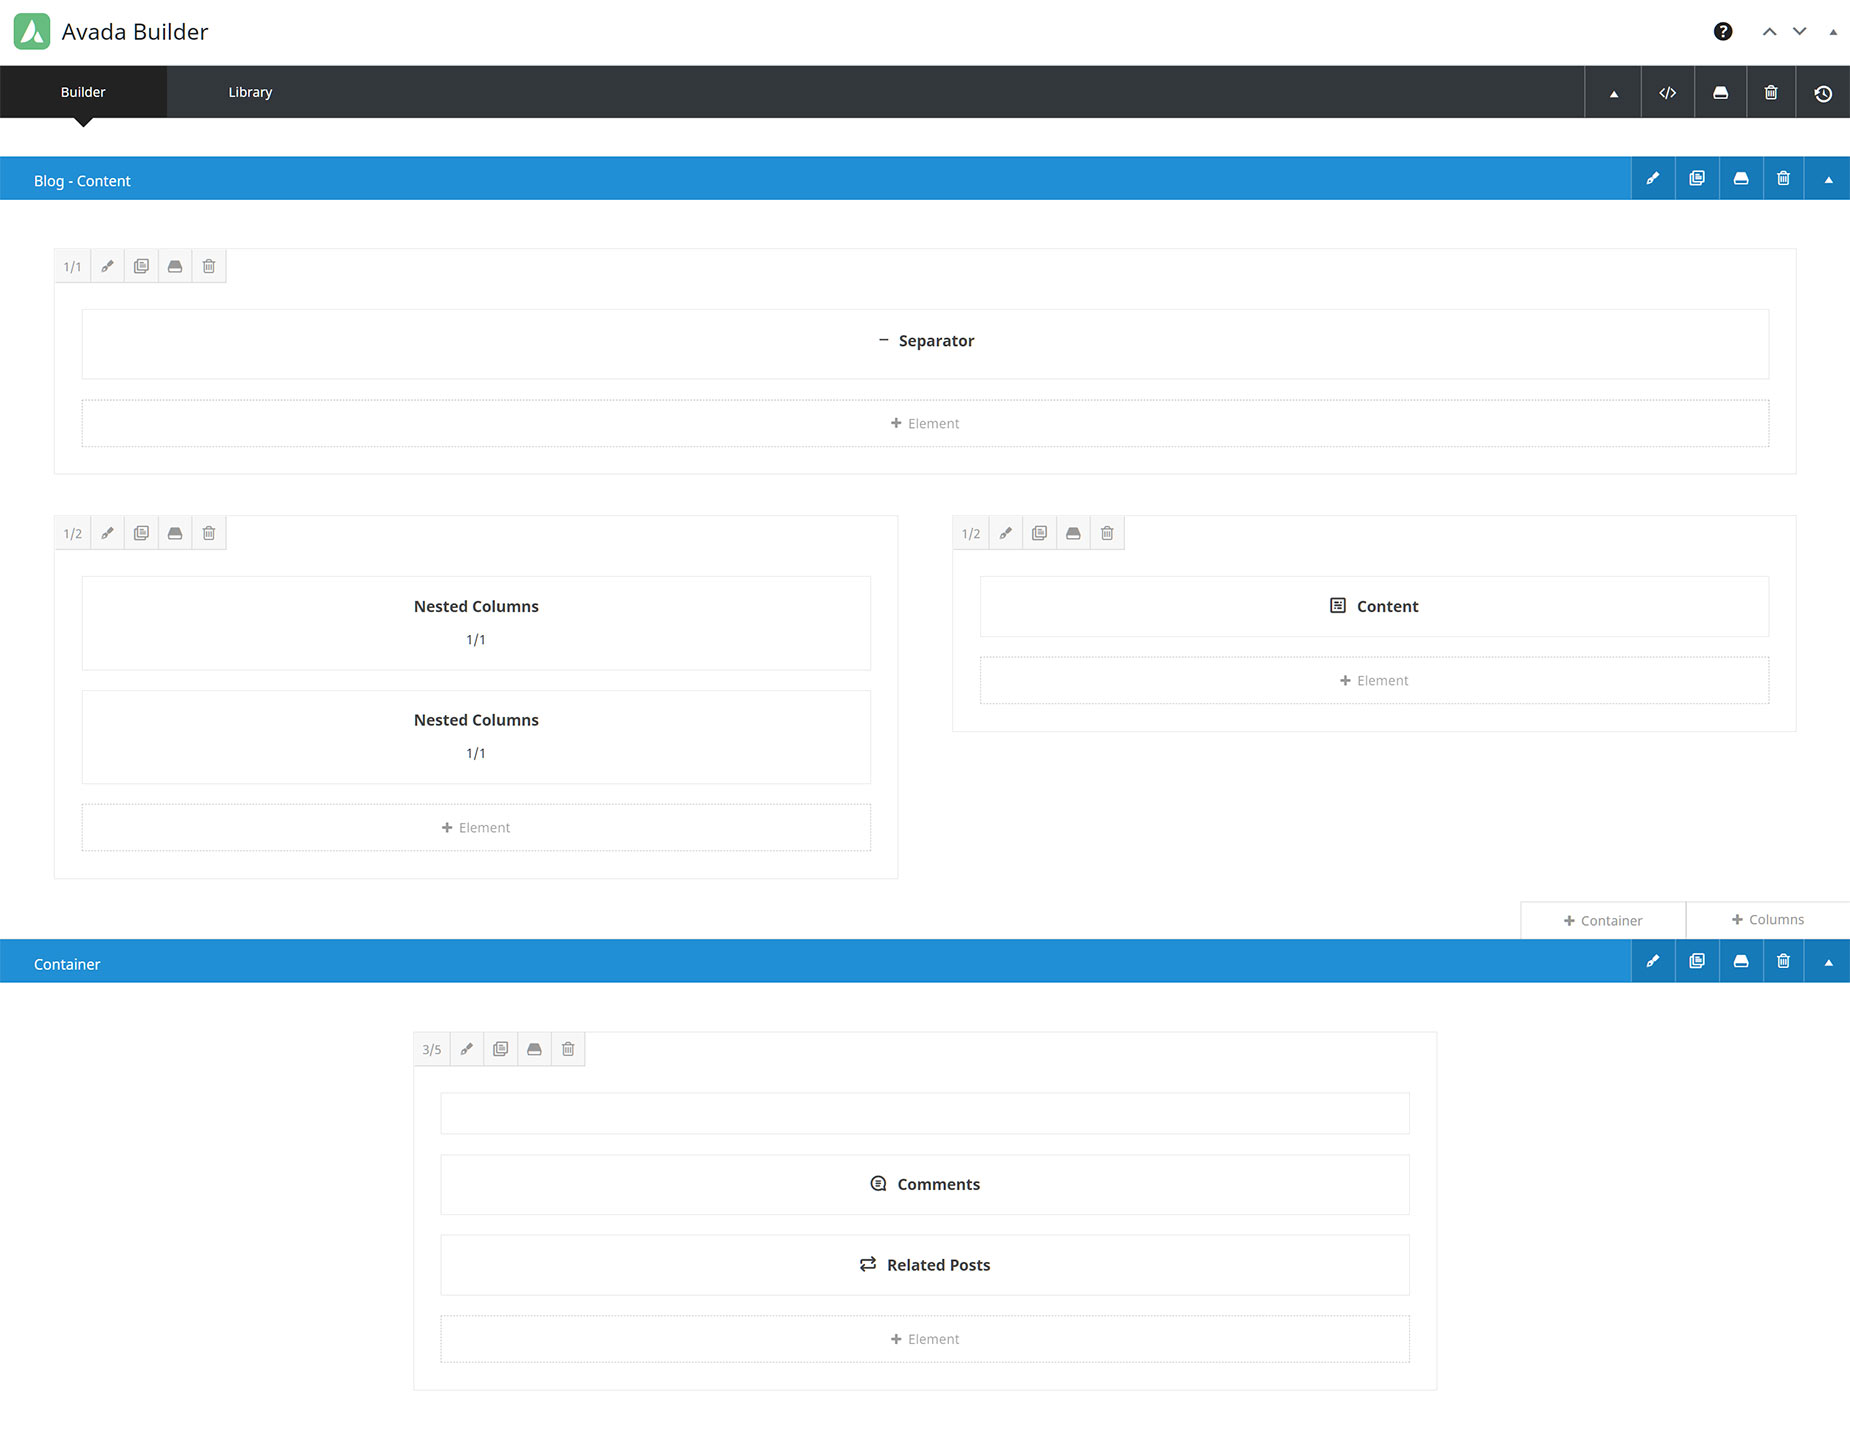Select the Separator element
The width and height of the screenshot is (1850, 1447).
pos(925,343)
